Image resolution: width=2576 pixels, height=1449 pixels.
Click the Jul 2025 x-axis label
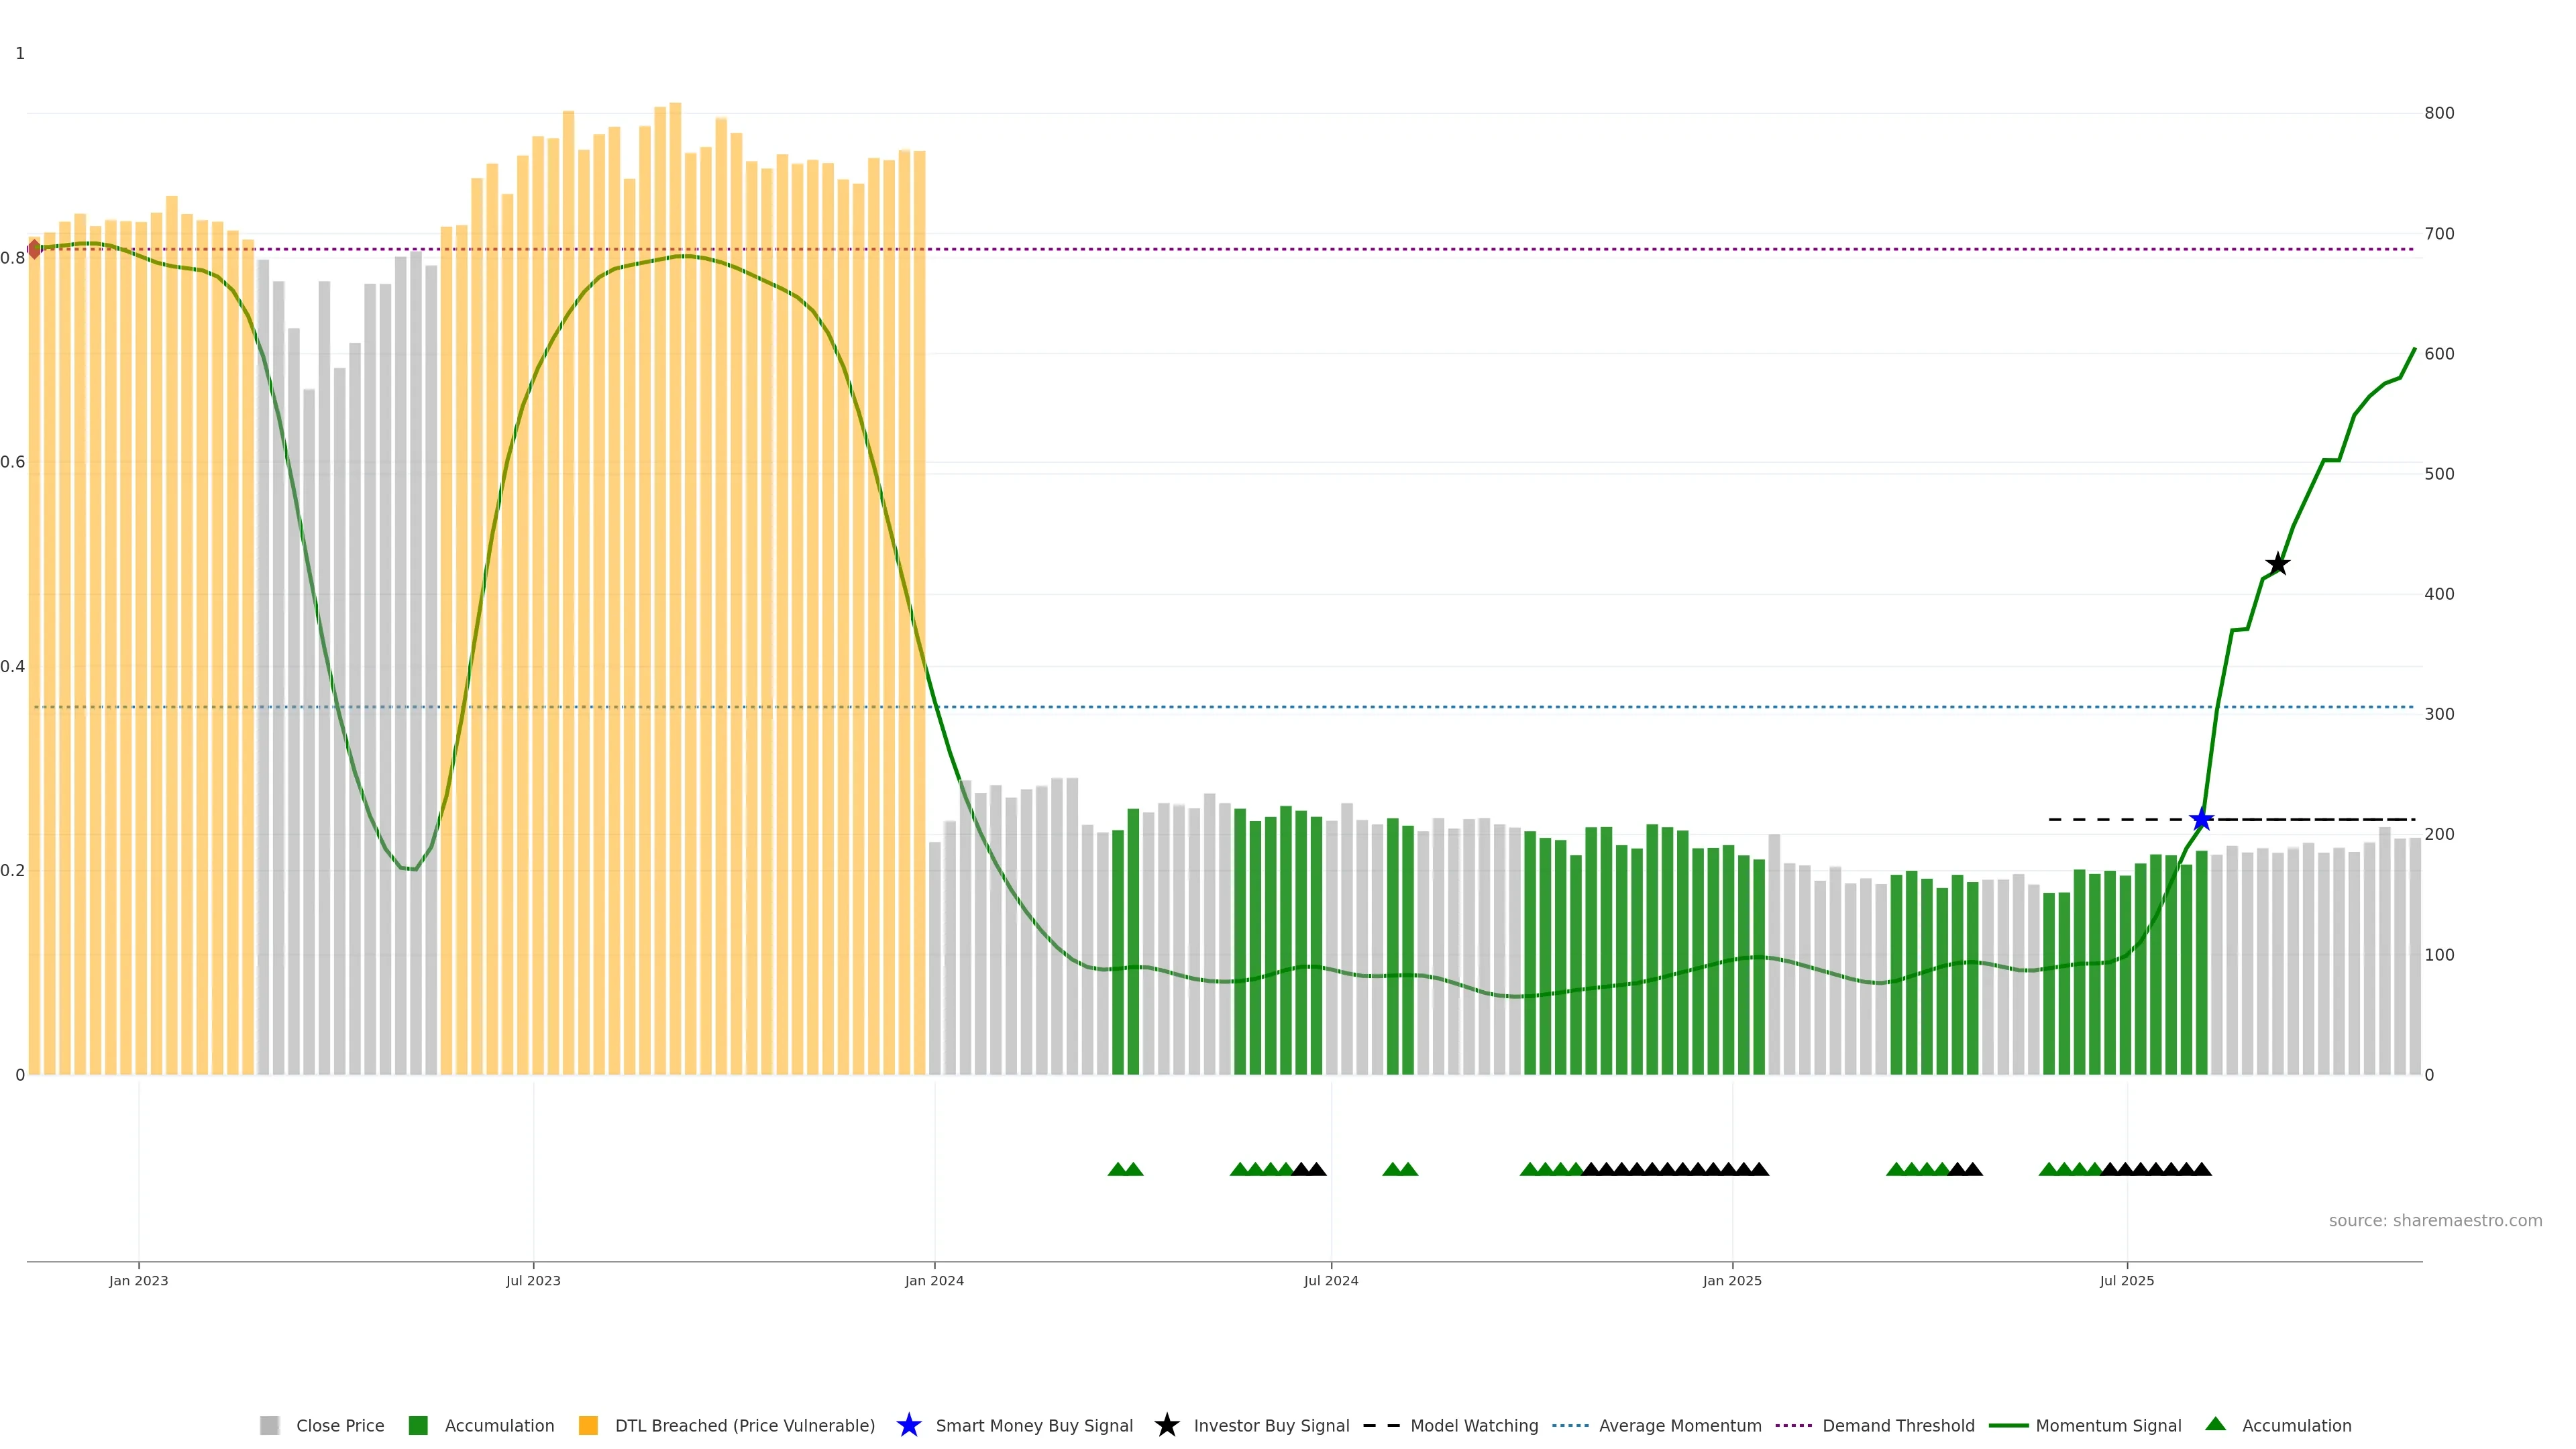(x=2126, y=1280)
